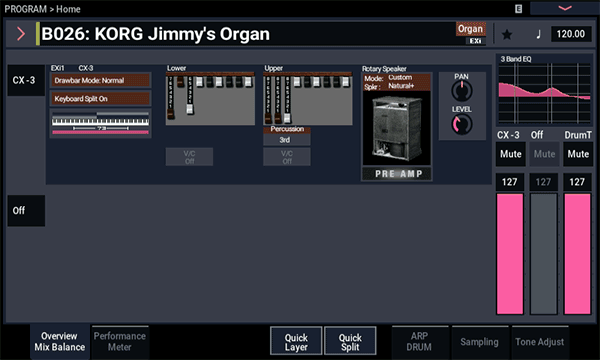Adjust the LEVEL knob

[461, 124]
